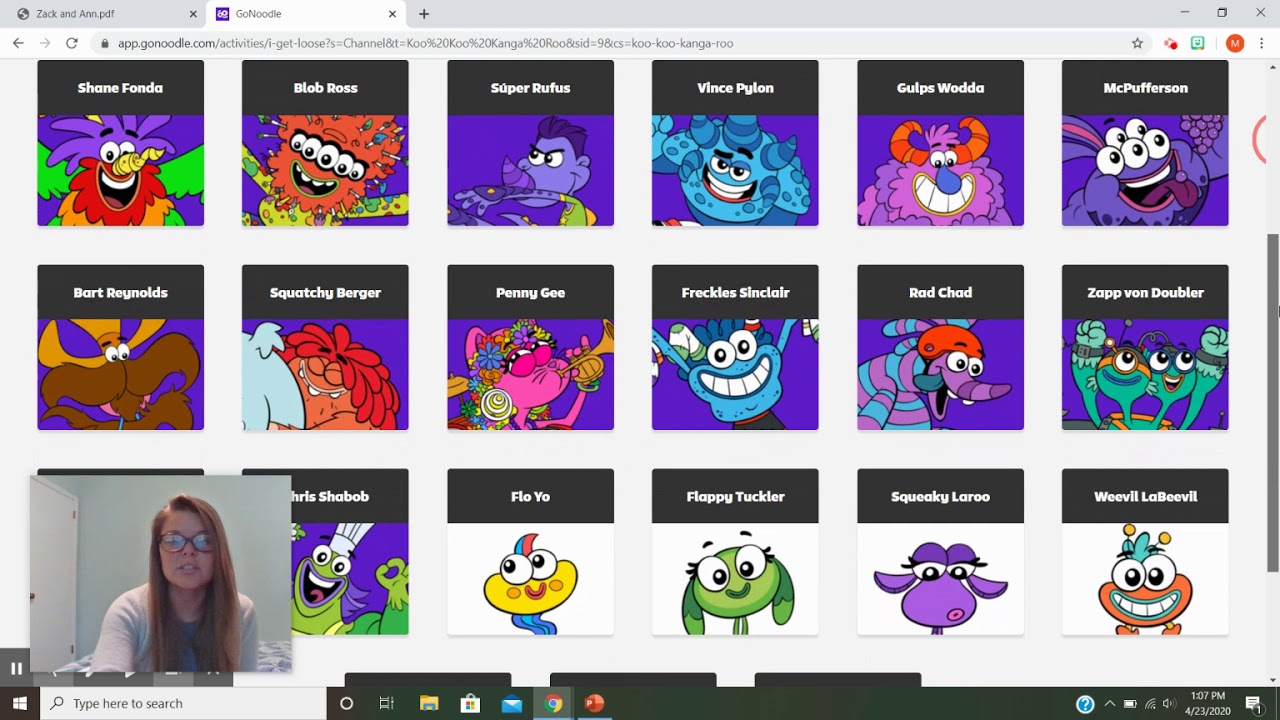Image resolution: width=1280 pixels, height=720 pixels.
Task: Open Microsoft Store from taskbar
Action: (470, 703)
